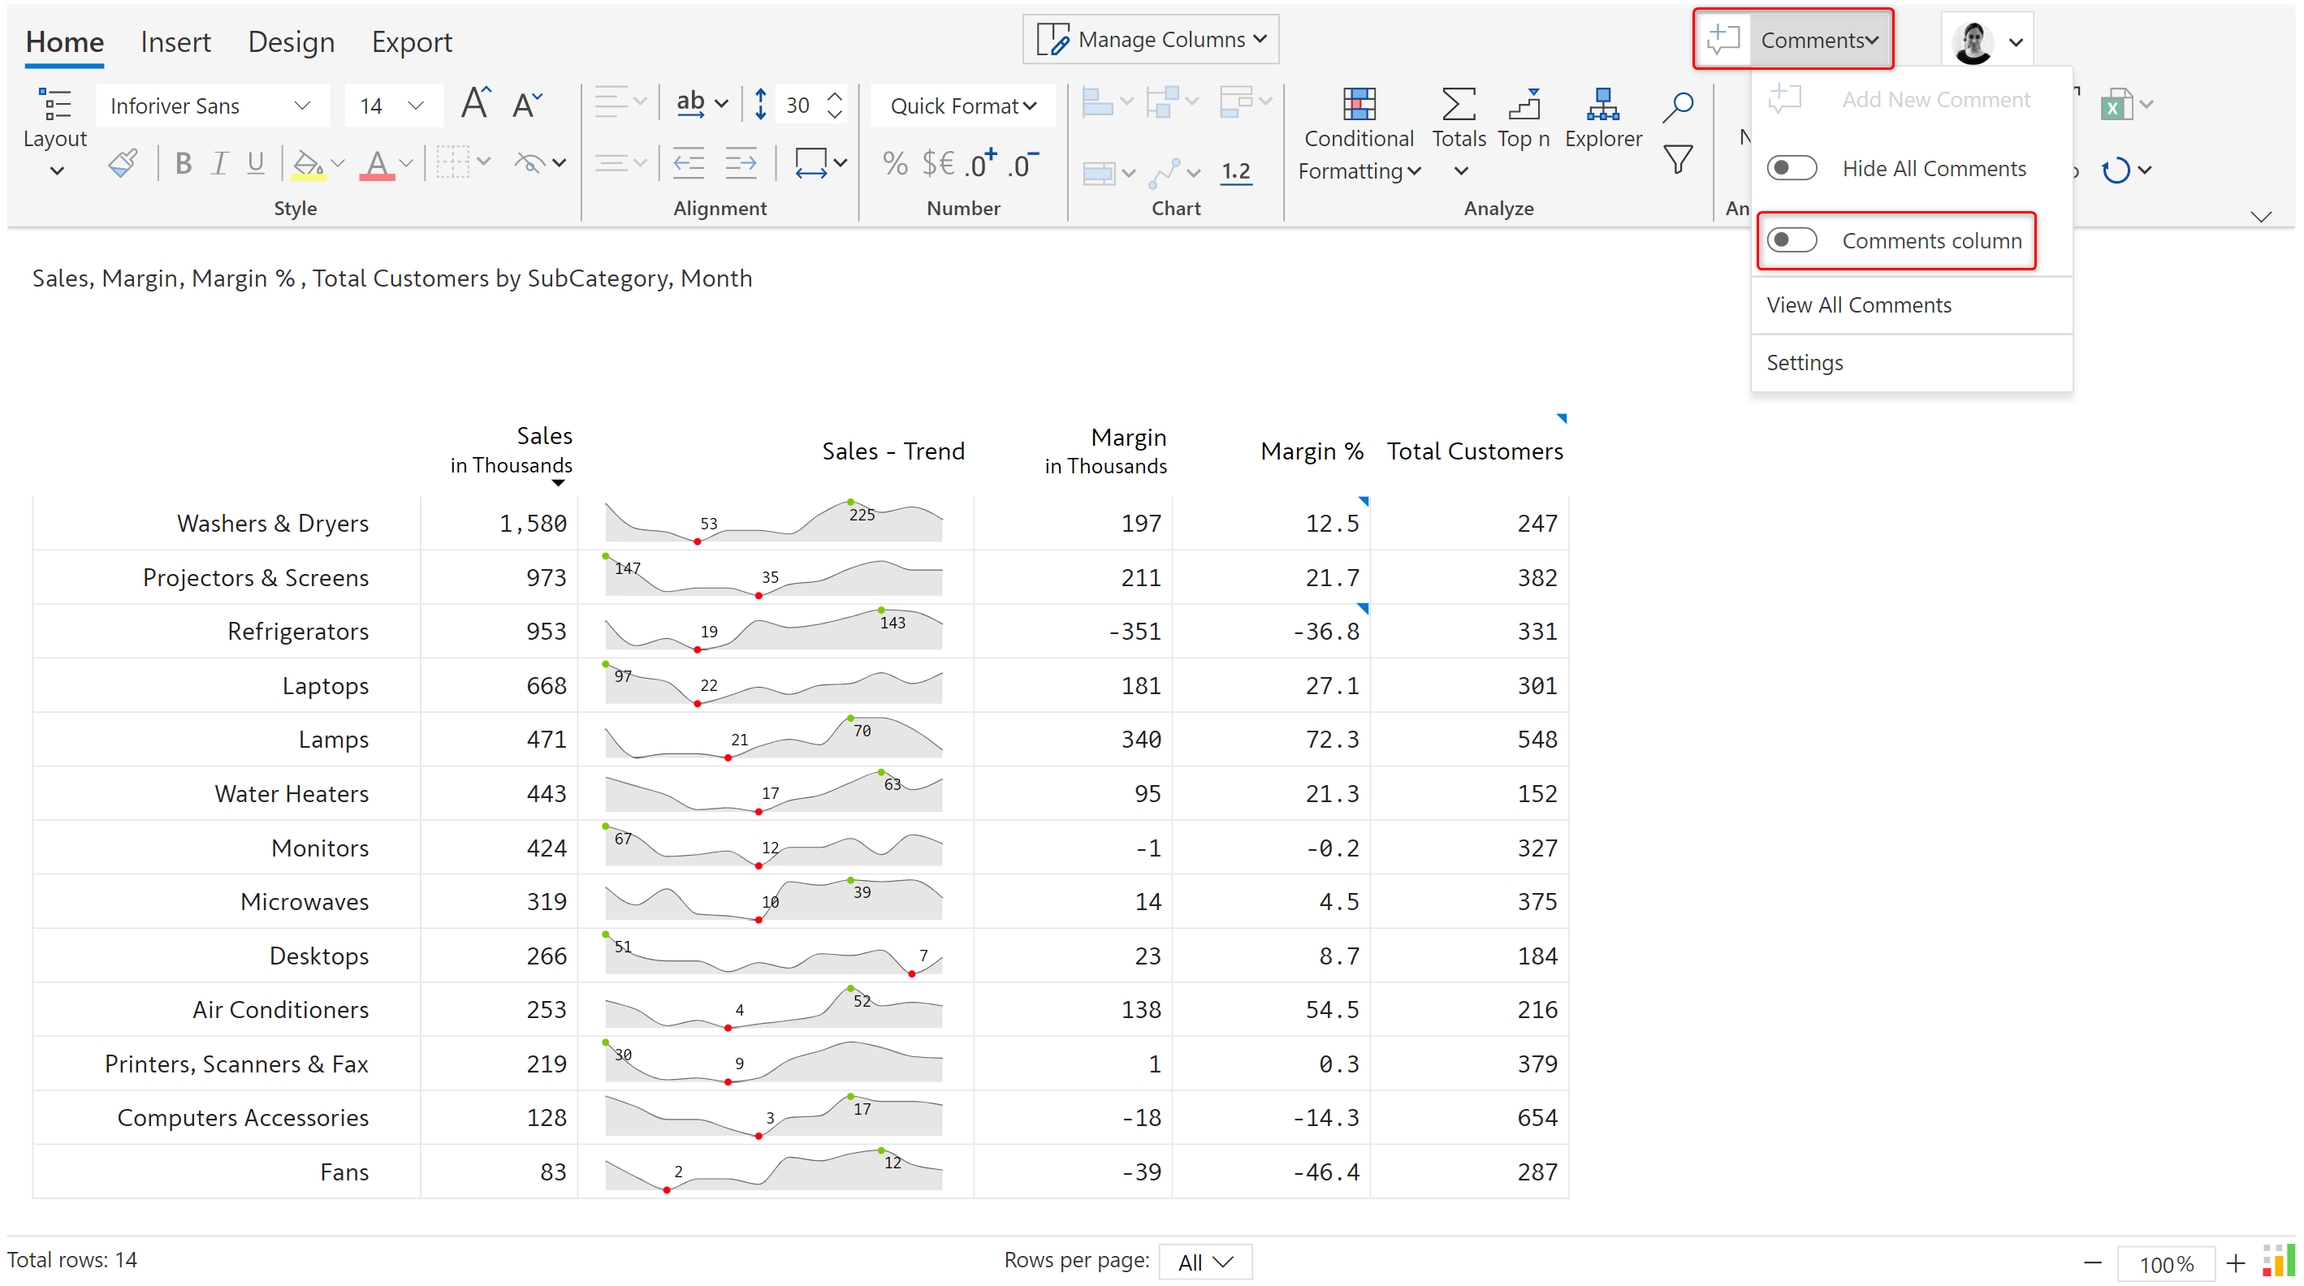Click the increase font size icon
This screenshot has width=2304, height=1286.
(476, 104)
